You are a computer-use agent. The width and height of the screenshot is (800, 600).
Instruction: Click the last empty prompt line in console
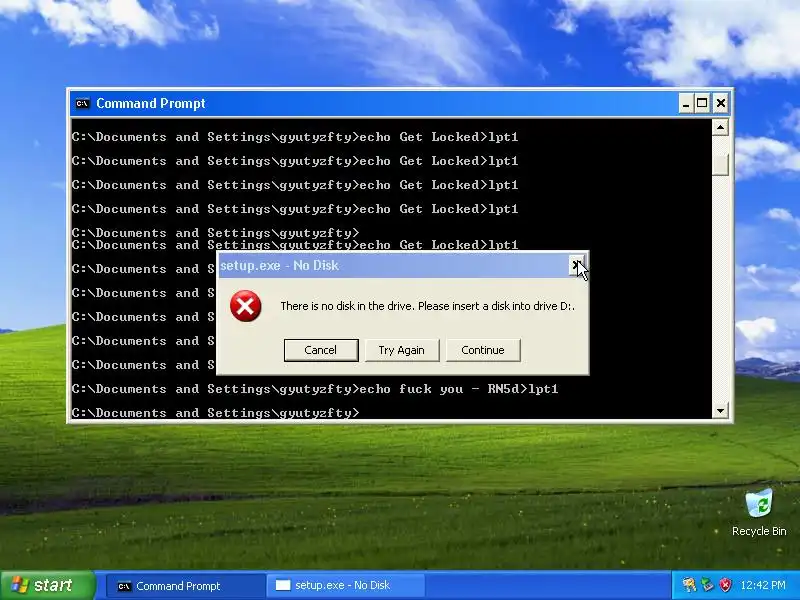pos(215,413)
